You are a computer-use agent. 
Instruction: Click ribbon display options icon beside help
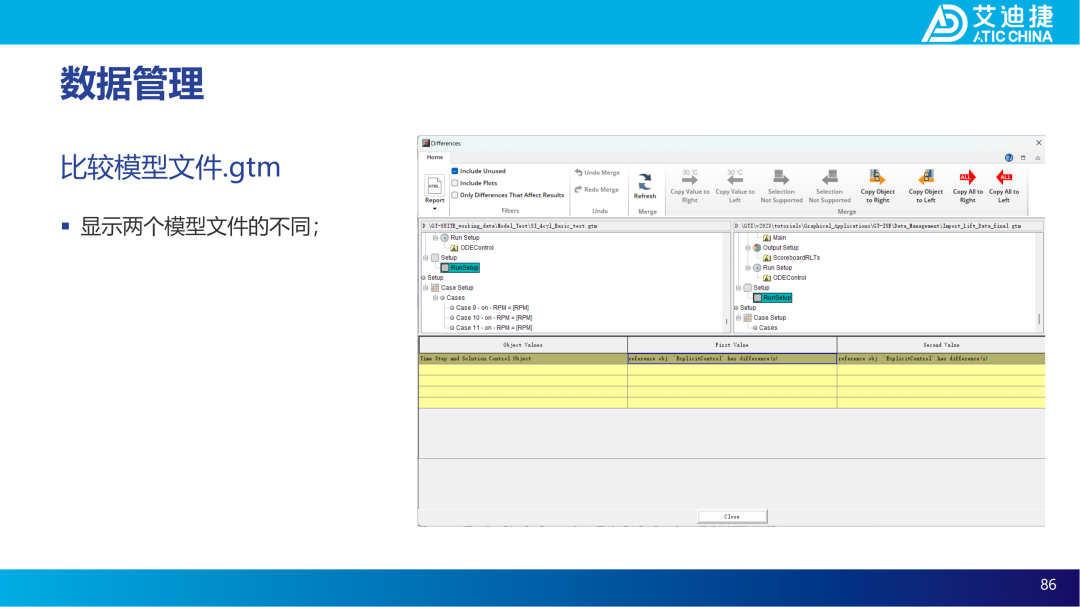1023,158
